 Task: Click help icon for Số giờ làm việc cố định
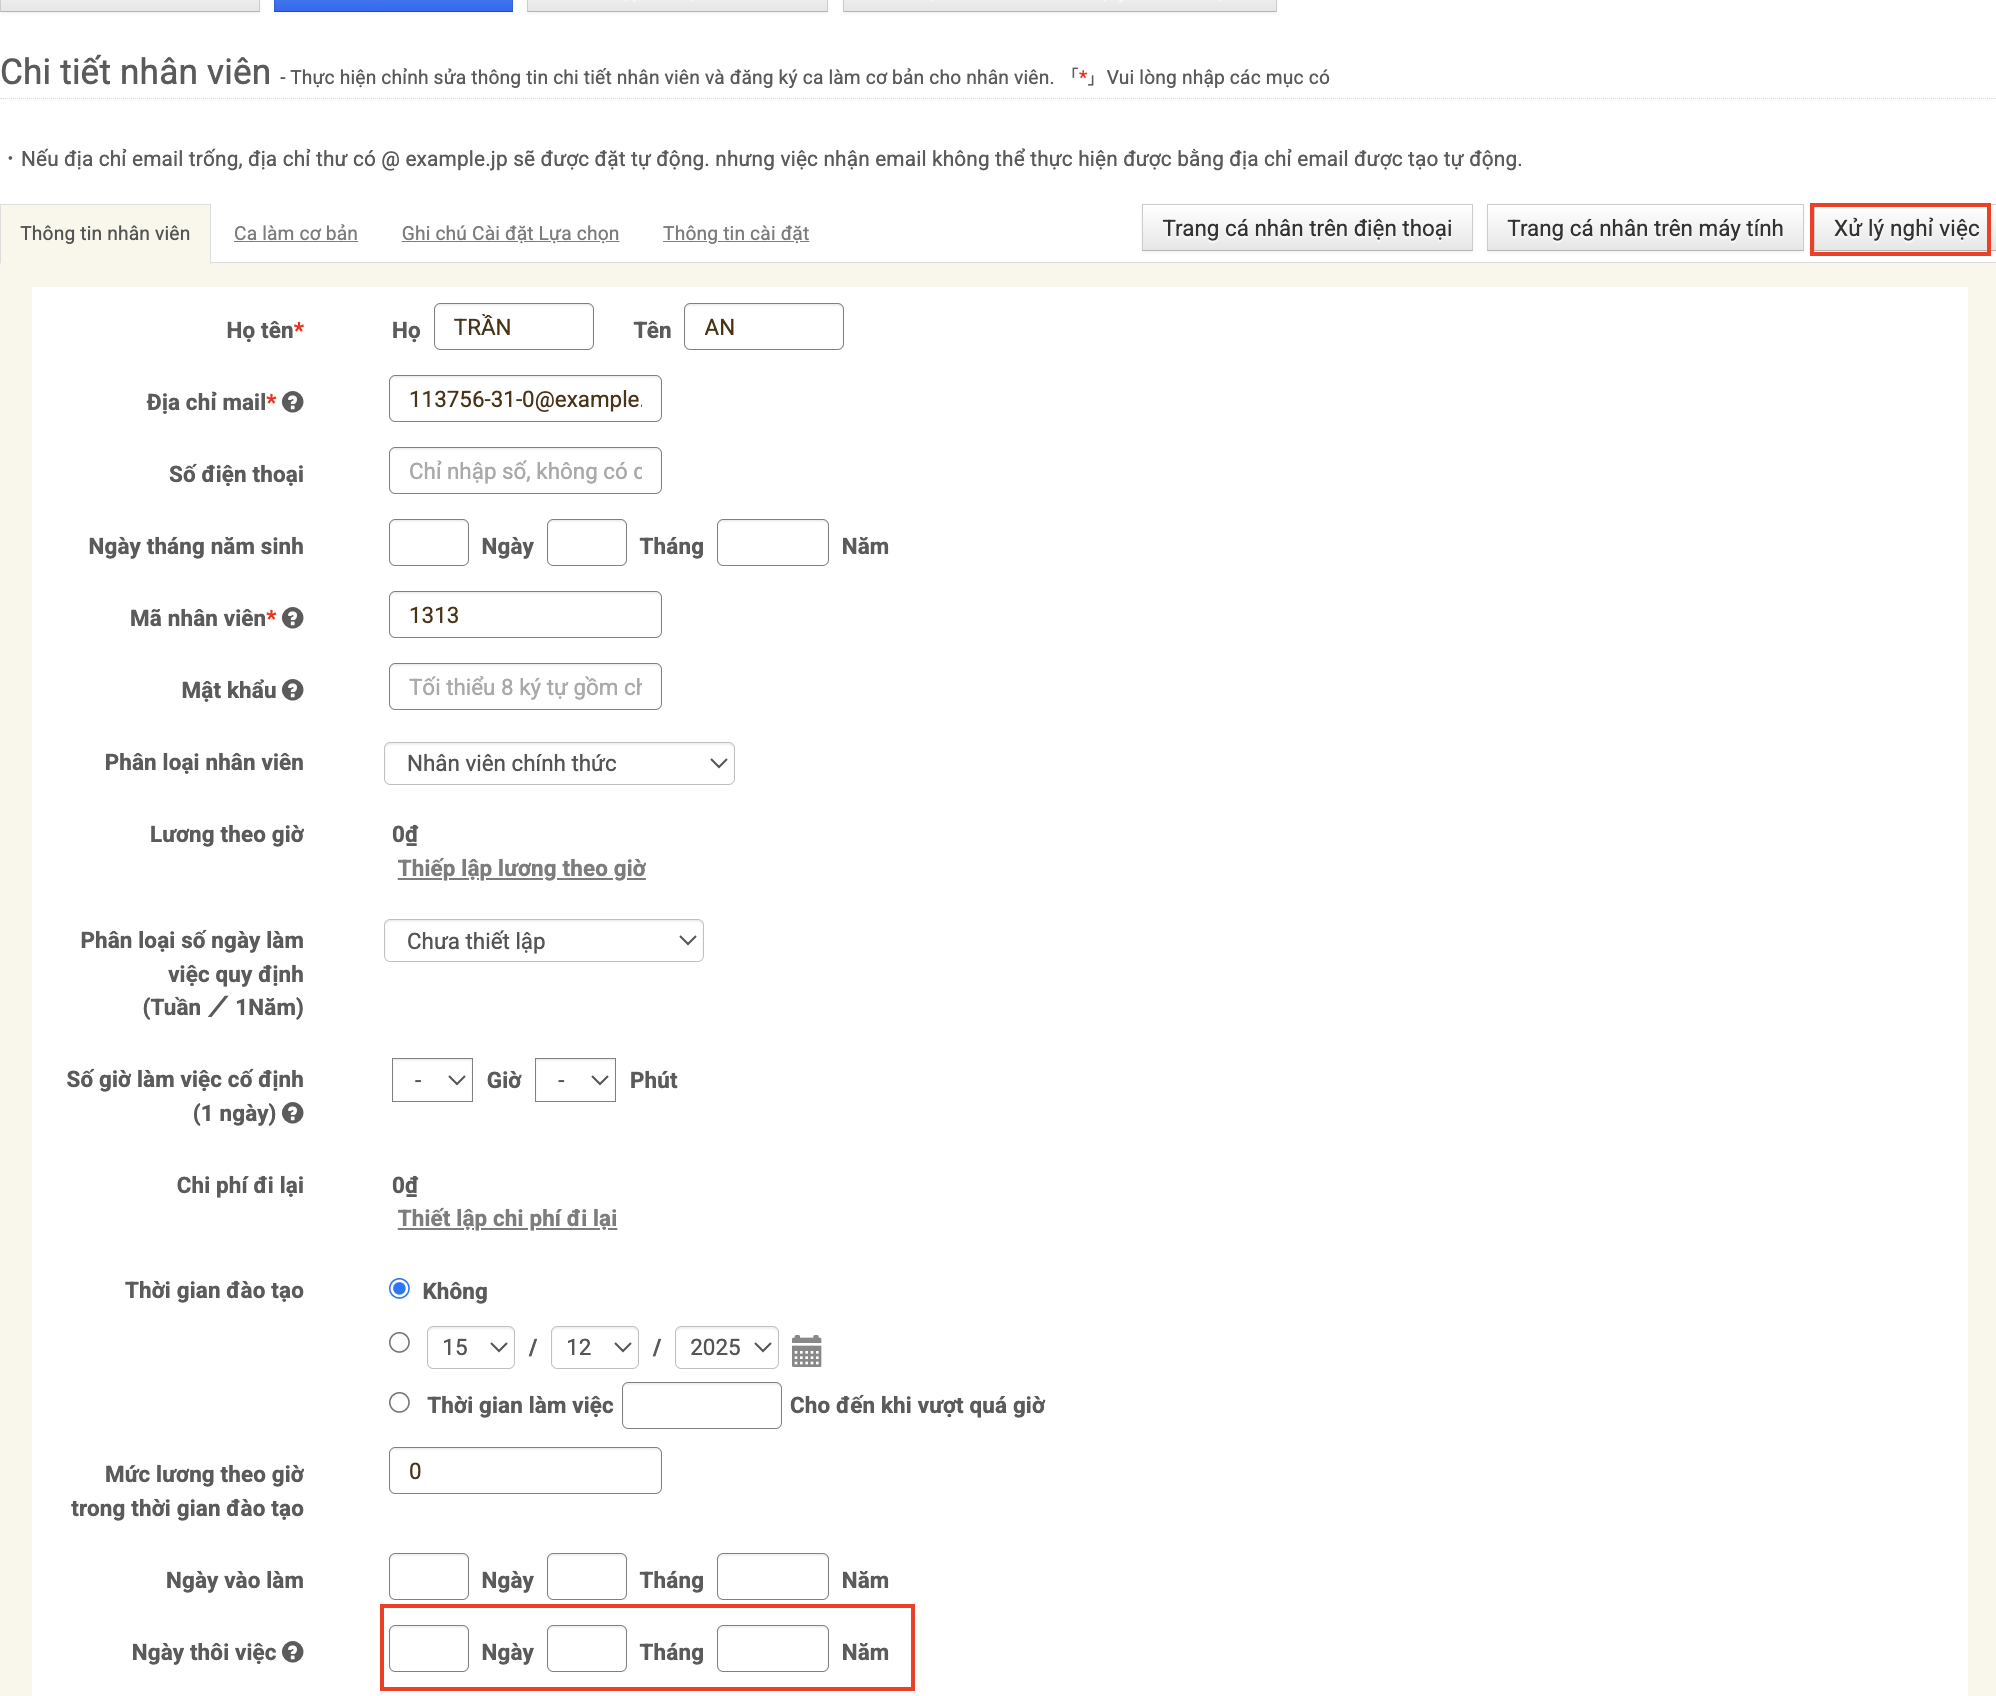(x=292, y=1113)
